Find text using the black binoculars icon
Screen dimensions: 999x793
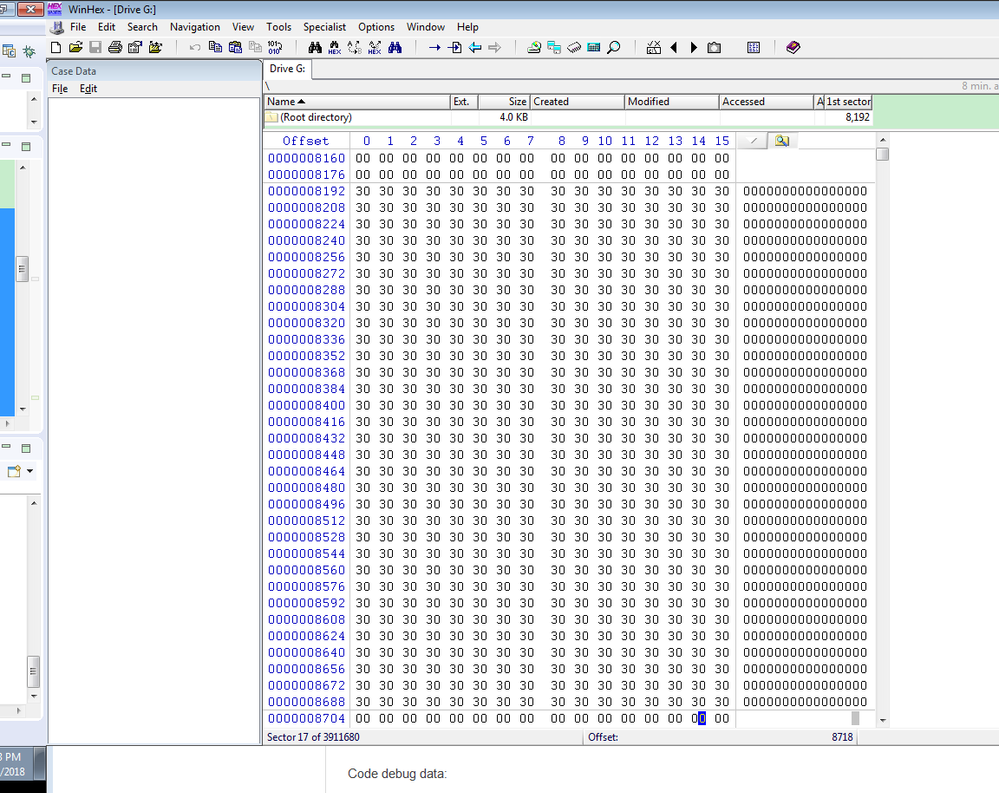[x=315, y=47]
